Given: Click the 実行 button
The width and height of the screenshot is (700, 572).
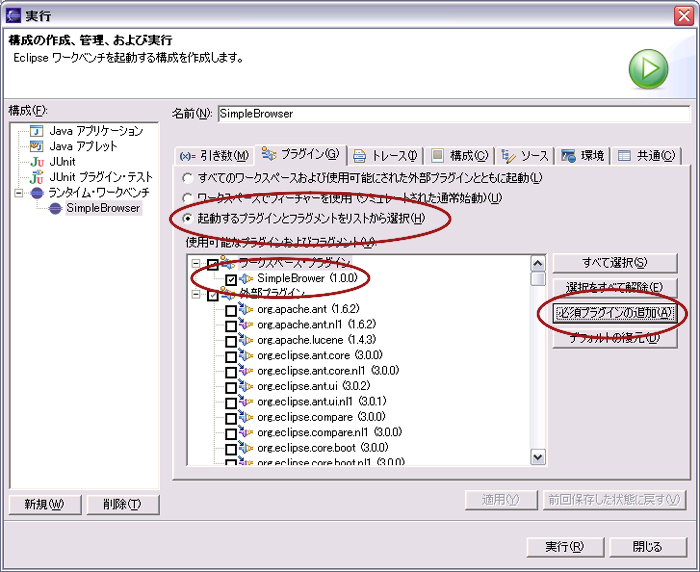Looking at the screenshot, I should point(565,547).
